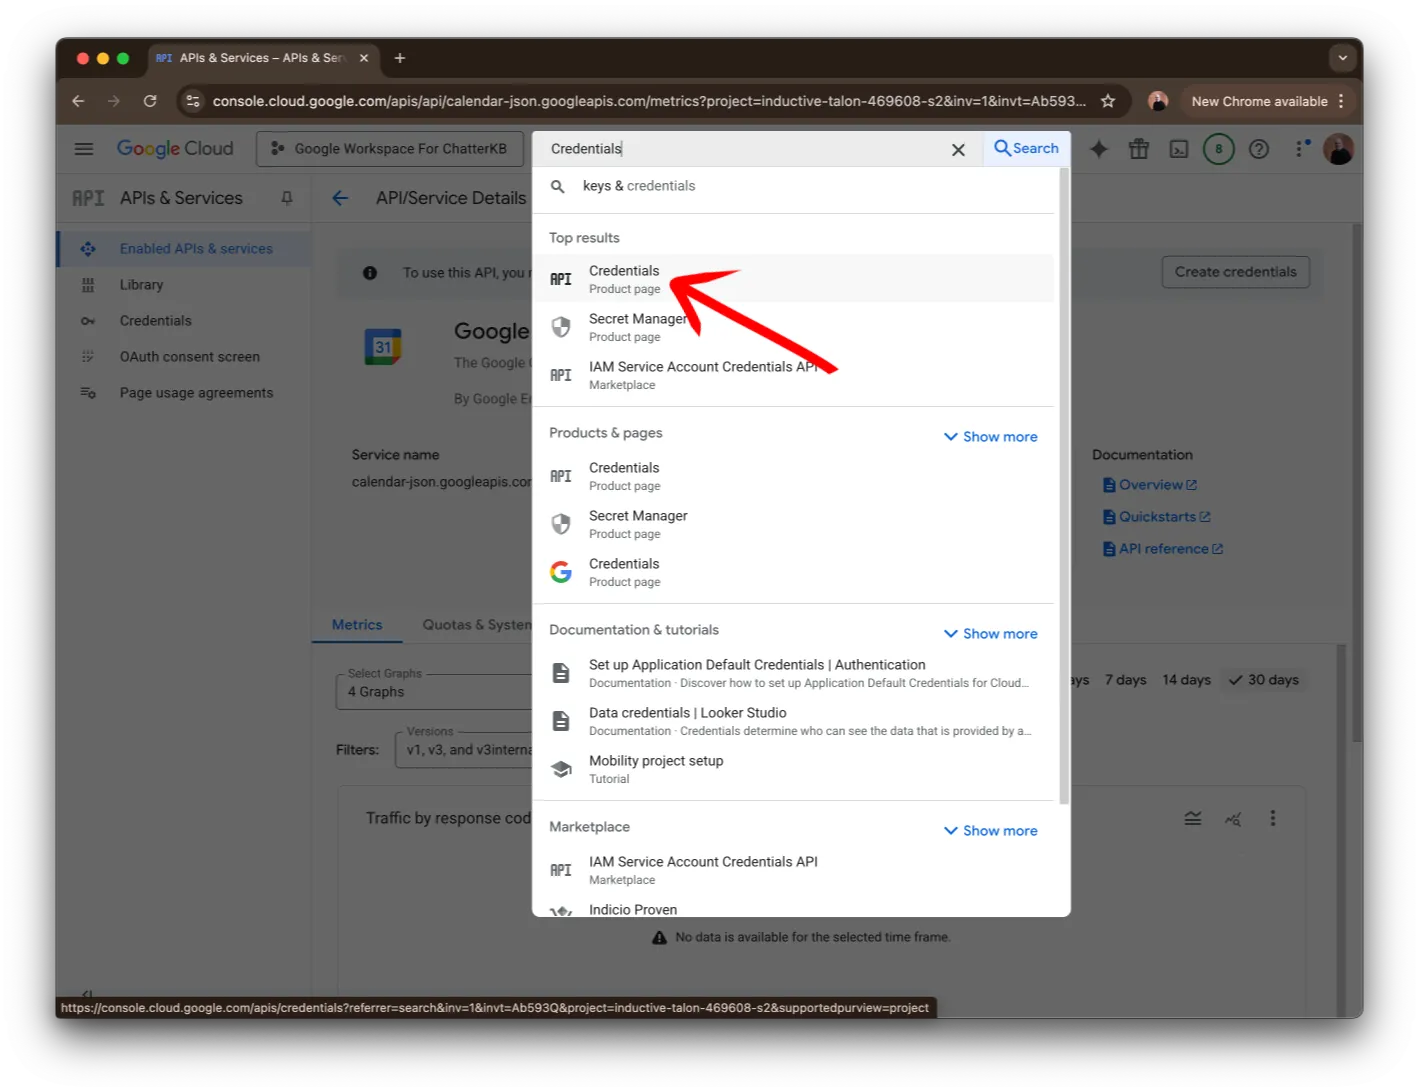Expand Products & pages Show more
This screenshot has height=1092, width=1419.
tap(990, 437)
